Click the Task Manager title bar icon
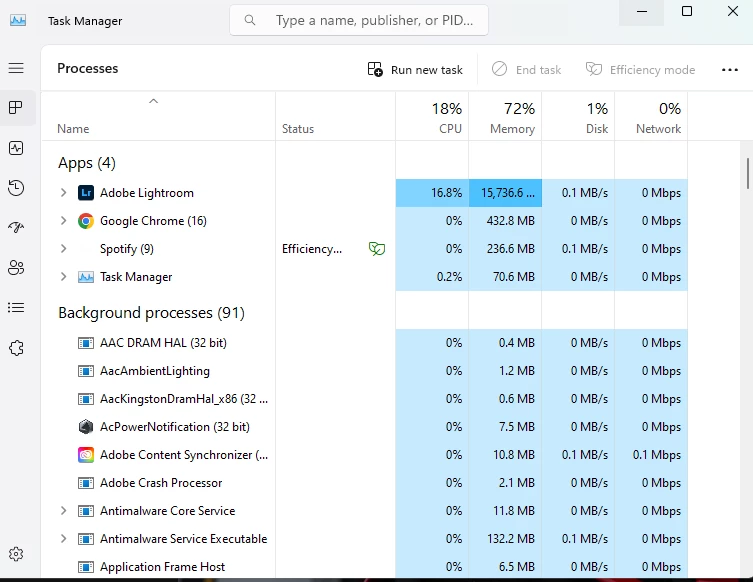 18,21
